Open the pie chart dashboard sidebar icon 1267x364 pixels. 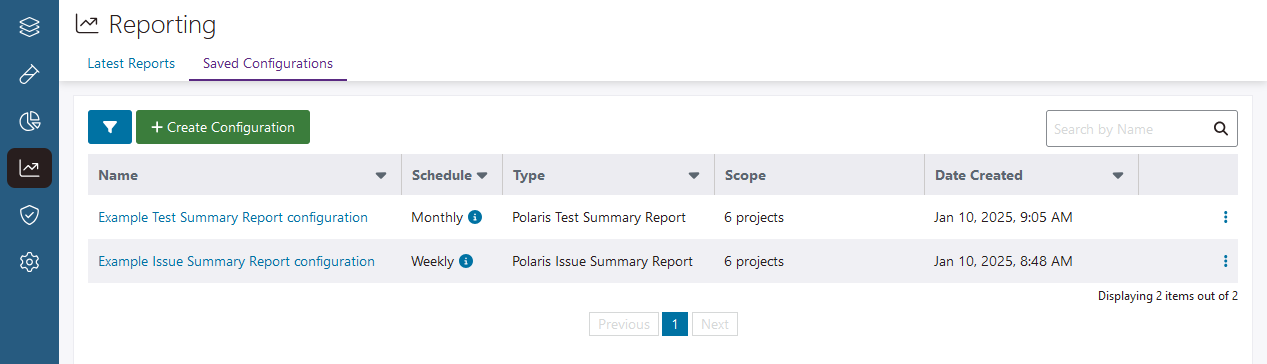click(x=29, y=121)
